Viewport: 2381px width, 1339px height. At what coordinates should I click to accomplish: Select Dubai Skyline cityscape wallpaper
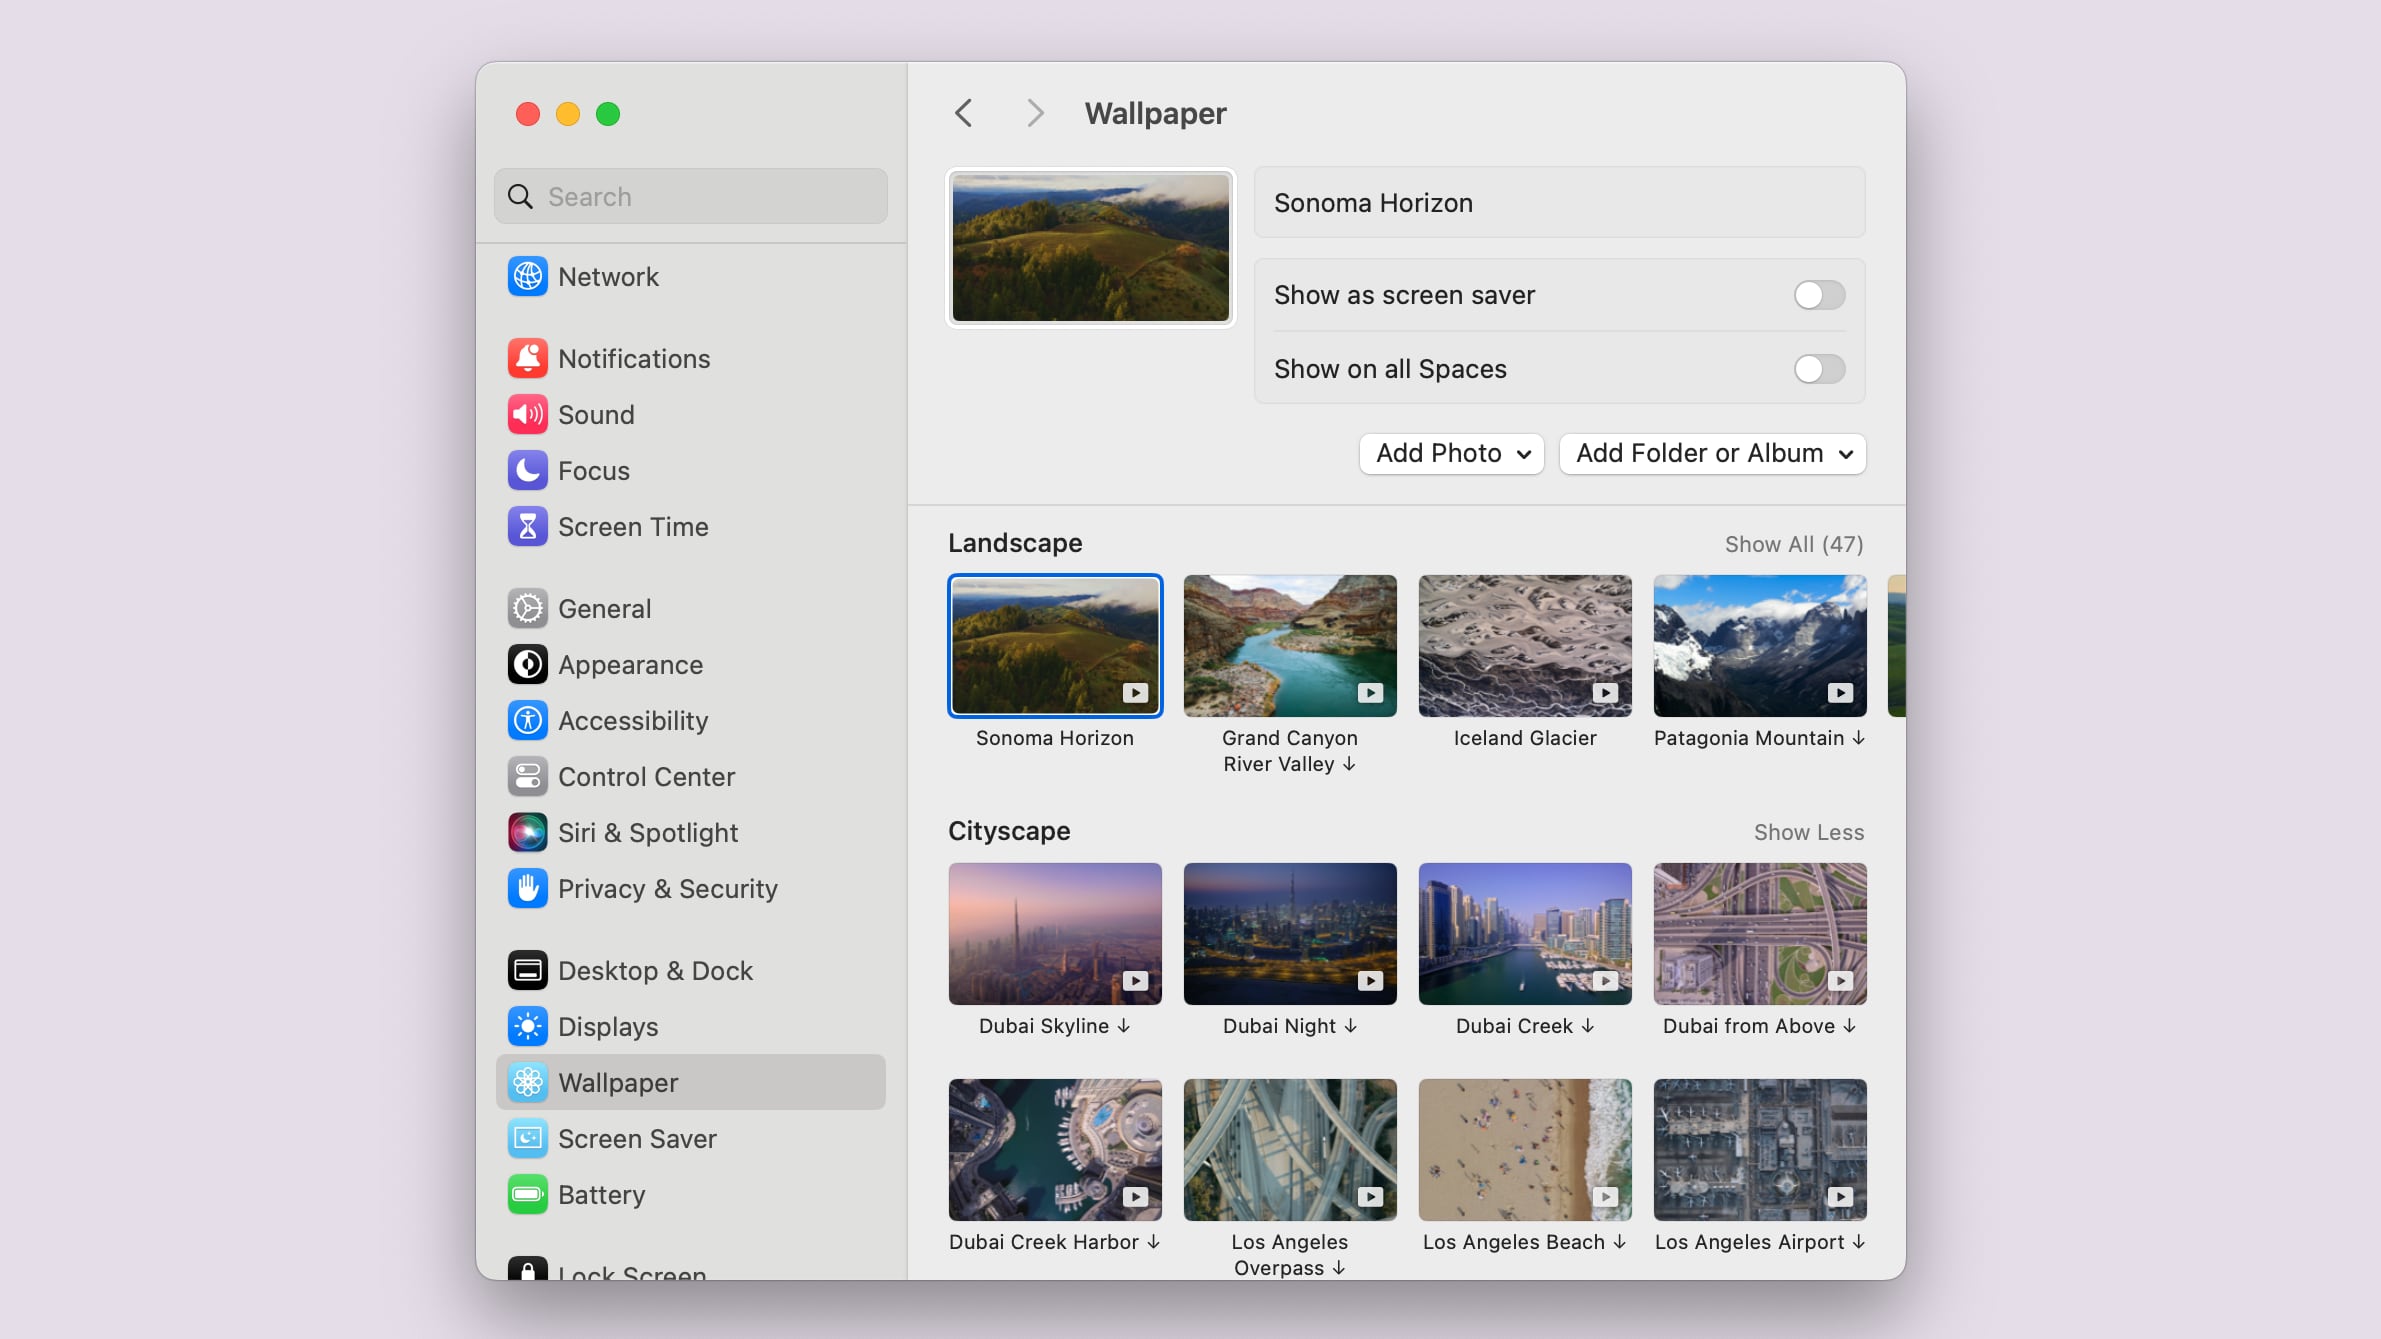[1055, 934]
